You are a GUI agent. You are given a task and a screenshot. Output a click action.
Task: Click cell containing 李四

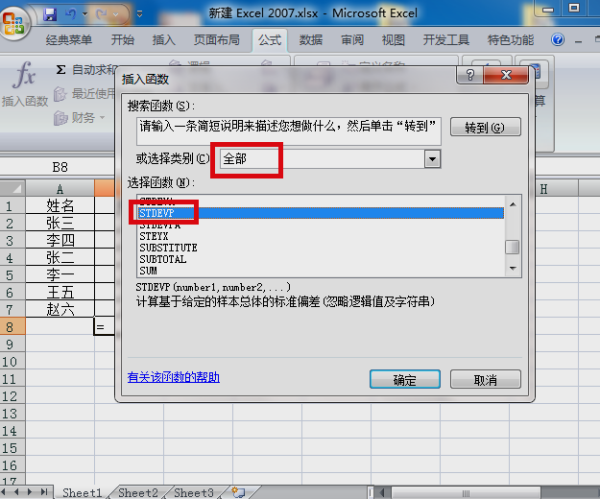60,240
